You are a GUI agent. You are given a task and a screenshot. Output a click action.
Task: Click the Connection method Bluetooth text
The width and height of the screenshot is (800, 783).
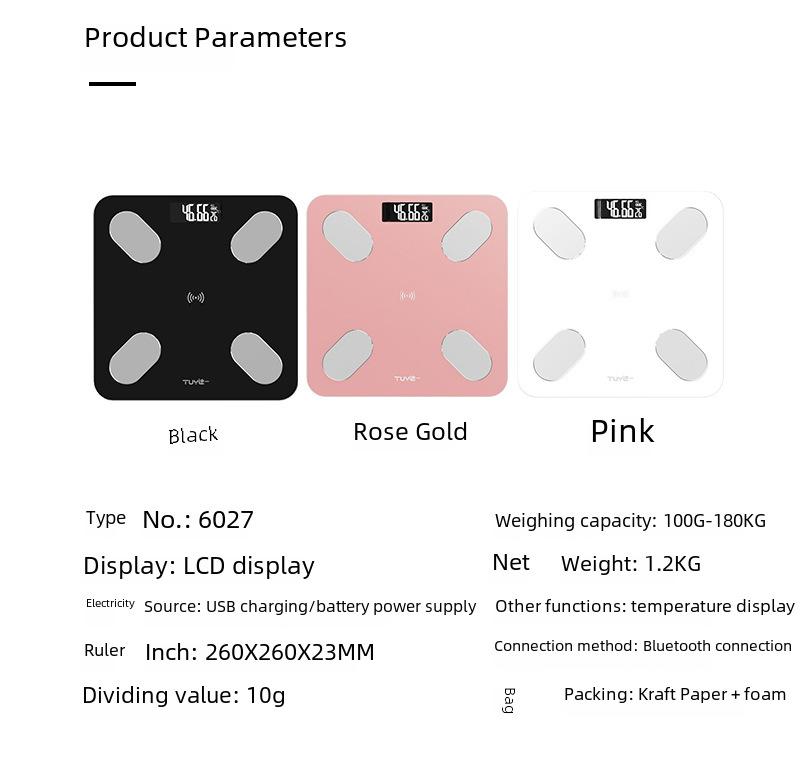click(643, 646)
